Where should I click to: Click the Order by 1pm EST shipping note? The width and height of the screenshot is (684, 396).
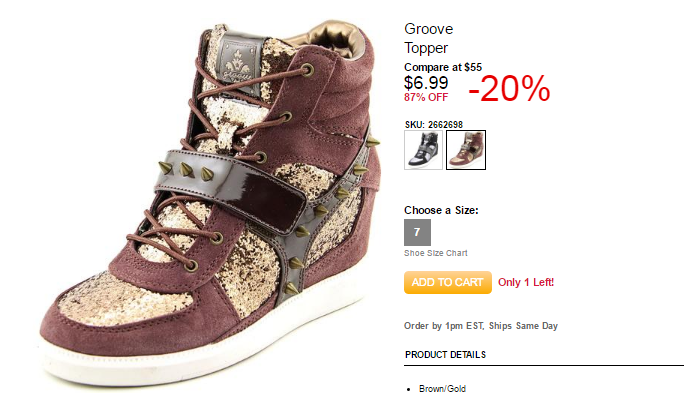click(481, 326)
